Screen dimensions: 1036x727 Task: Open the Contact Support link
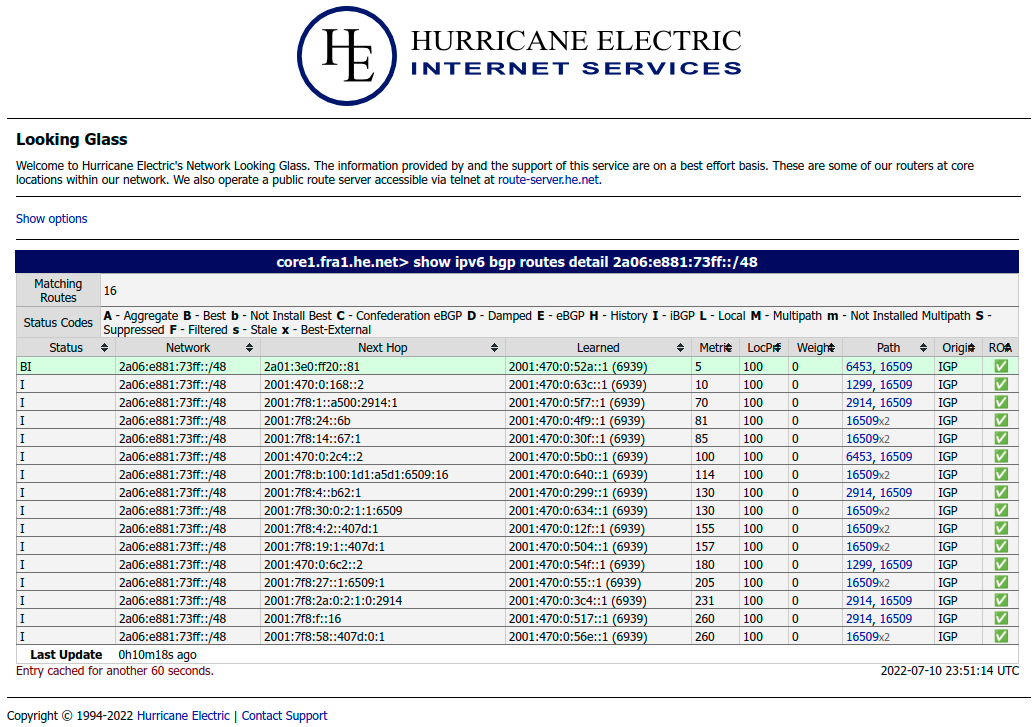click(x=284, y=716)
